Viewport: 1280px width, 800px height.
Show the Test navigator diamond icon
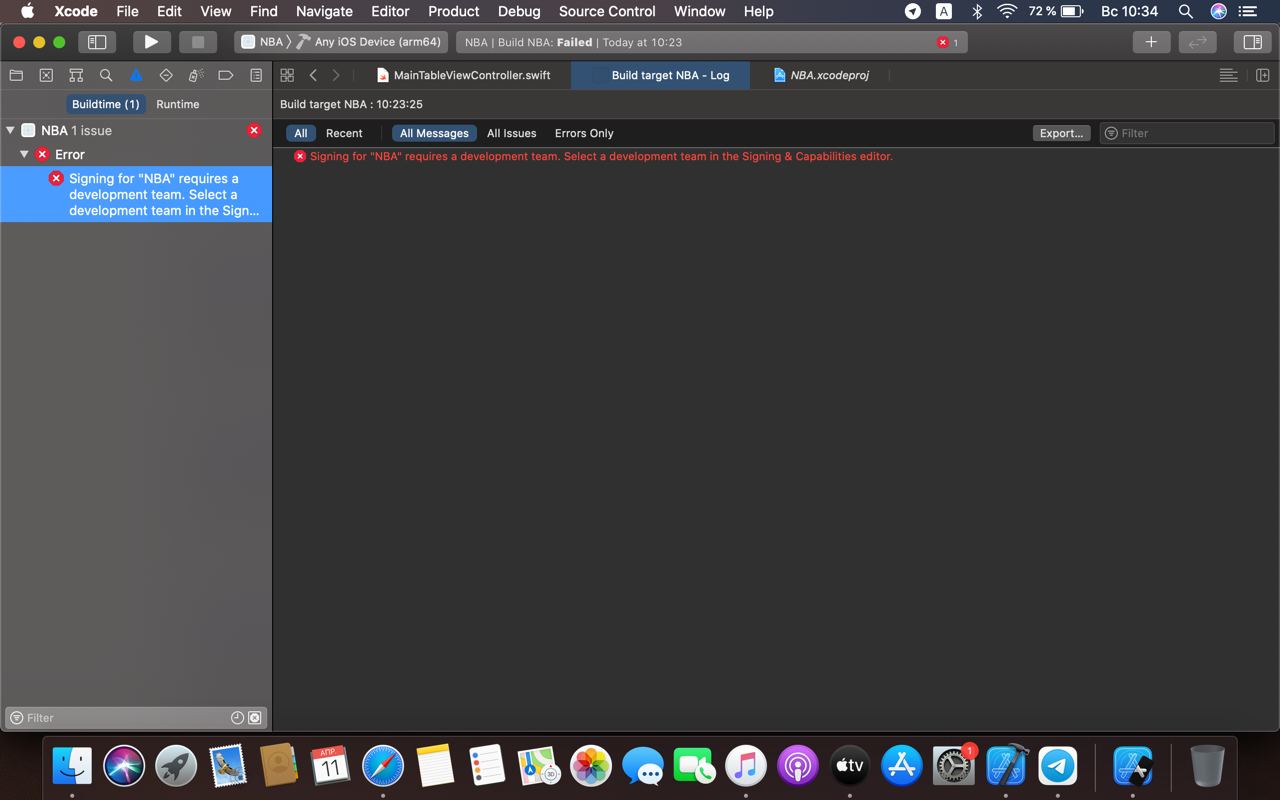click(x=166, y=75)
